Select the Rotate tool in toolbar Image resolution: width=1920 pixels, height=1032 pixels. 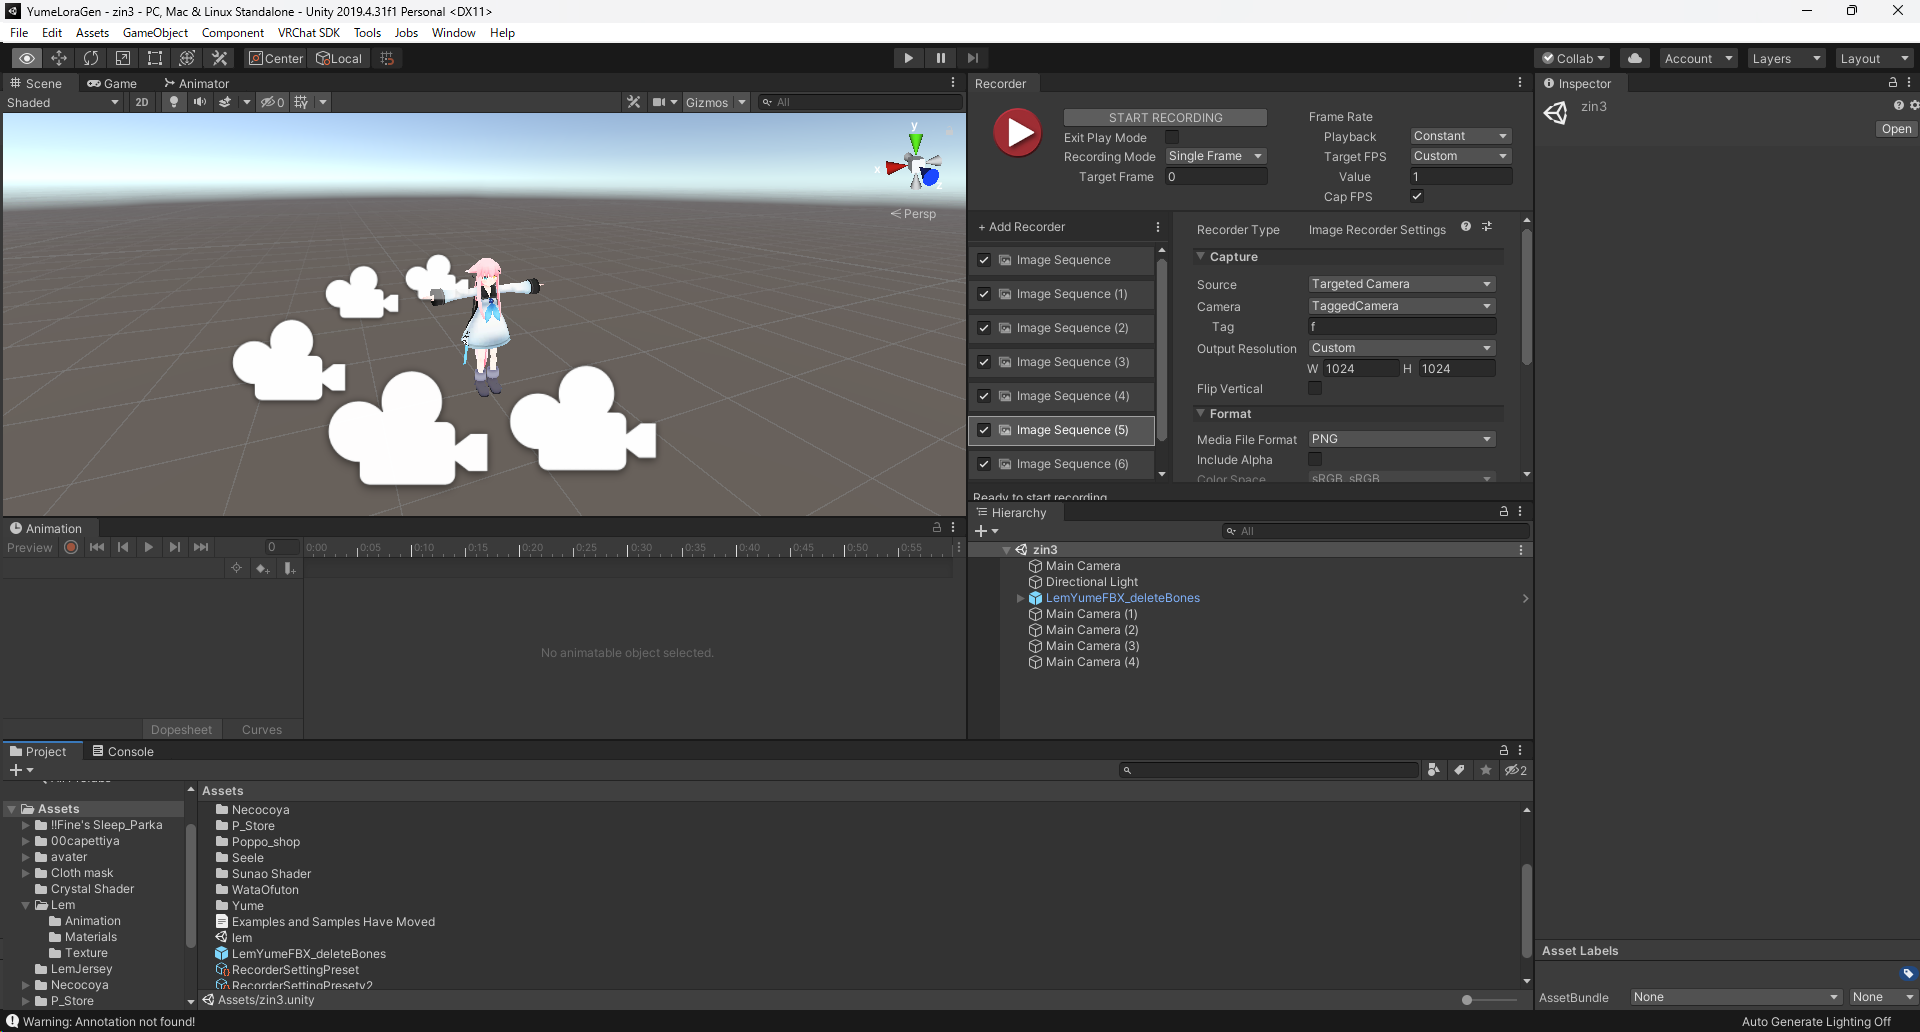pyautogui.click(x=91, y=58)
